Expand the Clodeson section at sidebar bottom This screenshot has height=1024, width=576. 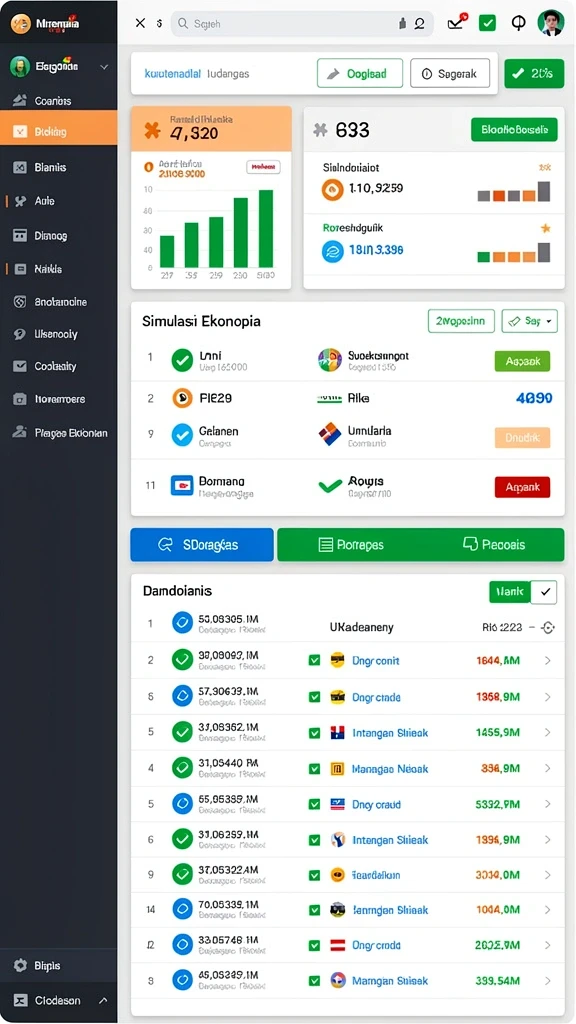click(103, 1000)
